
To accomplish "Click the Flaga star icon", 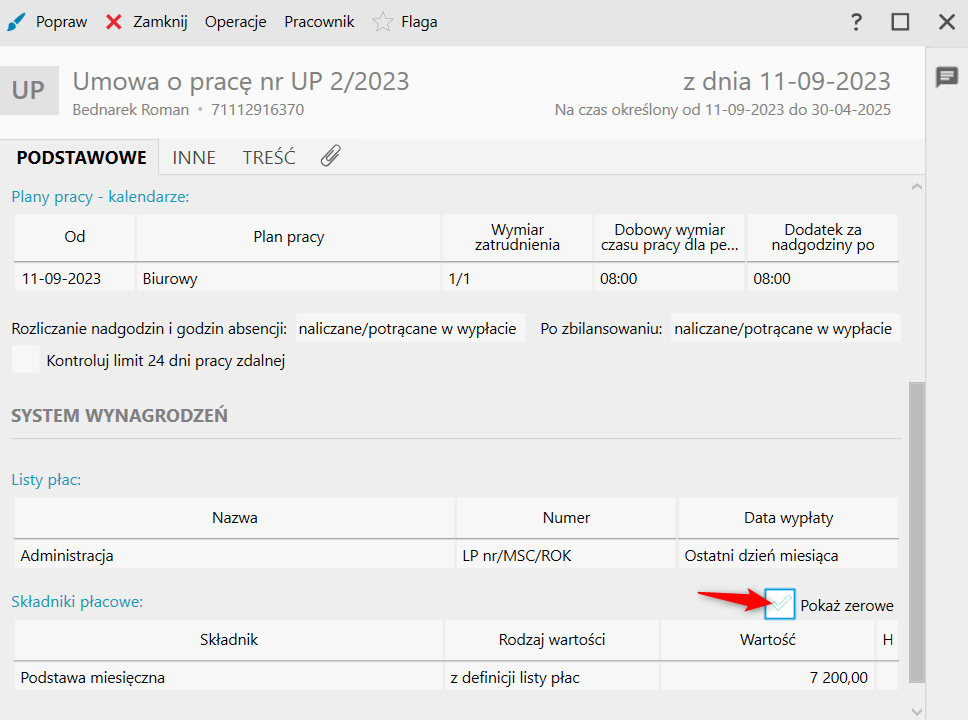I will point(383,22).
